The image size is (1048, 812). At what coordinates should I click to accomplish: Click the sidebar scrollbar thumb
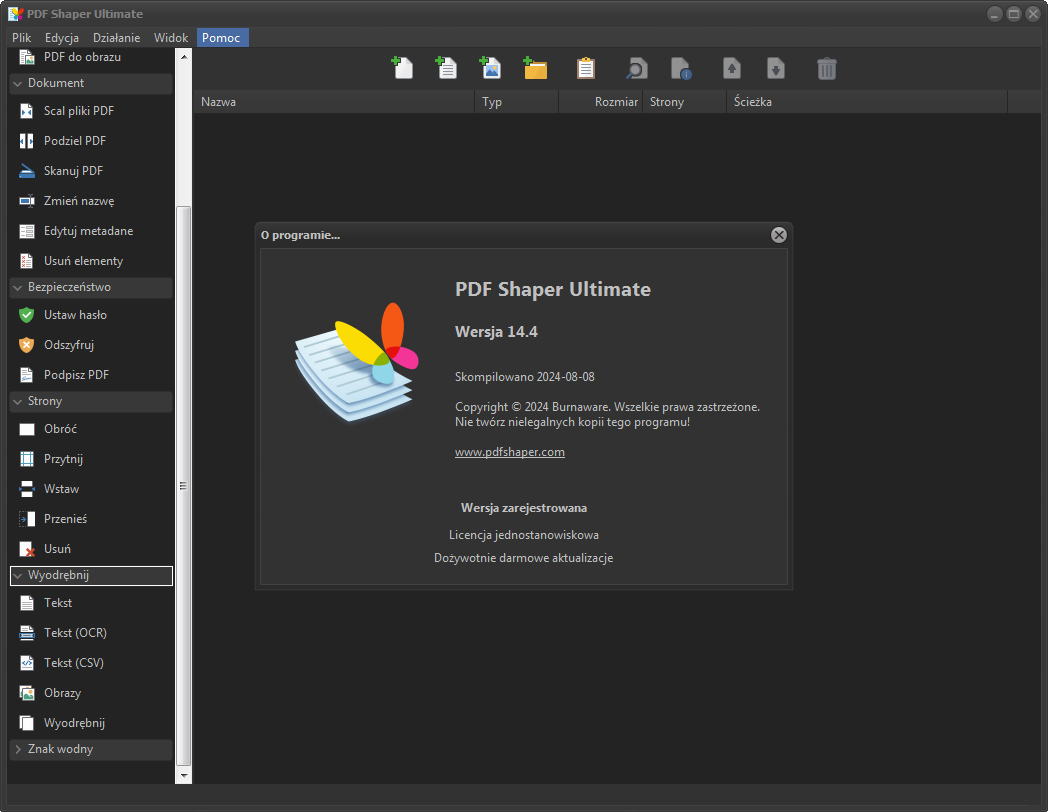[184, 486]
